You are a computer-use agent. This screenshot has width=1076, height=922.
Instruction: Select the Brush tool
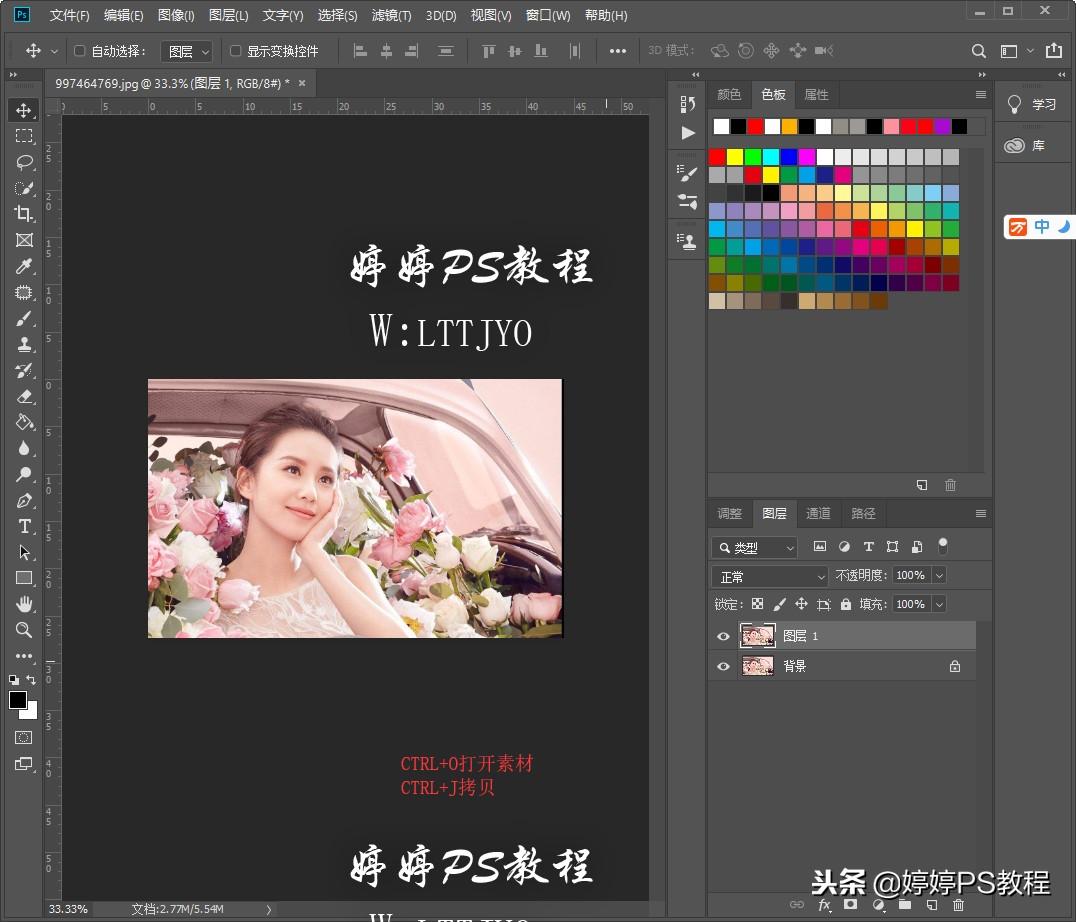(x=24, y=319)
